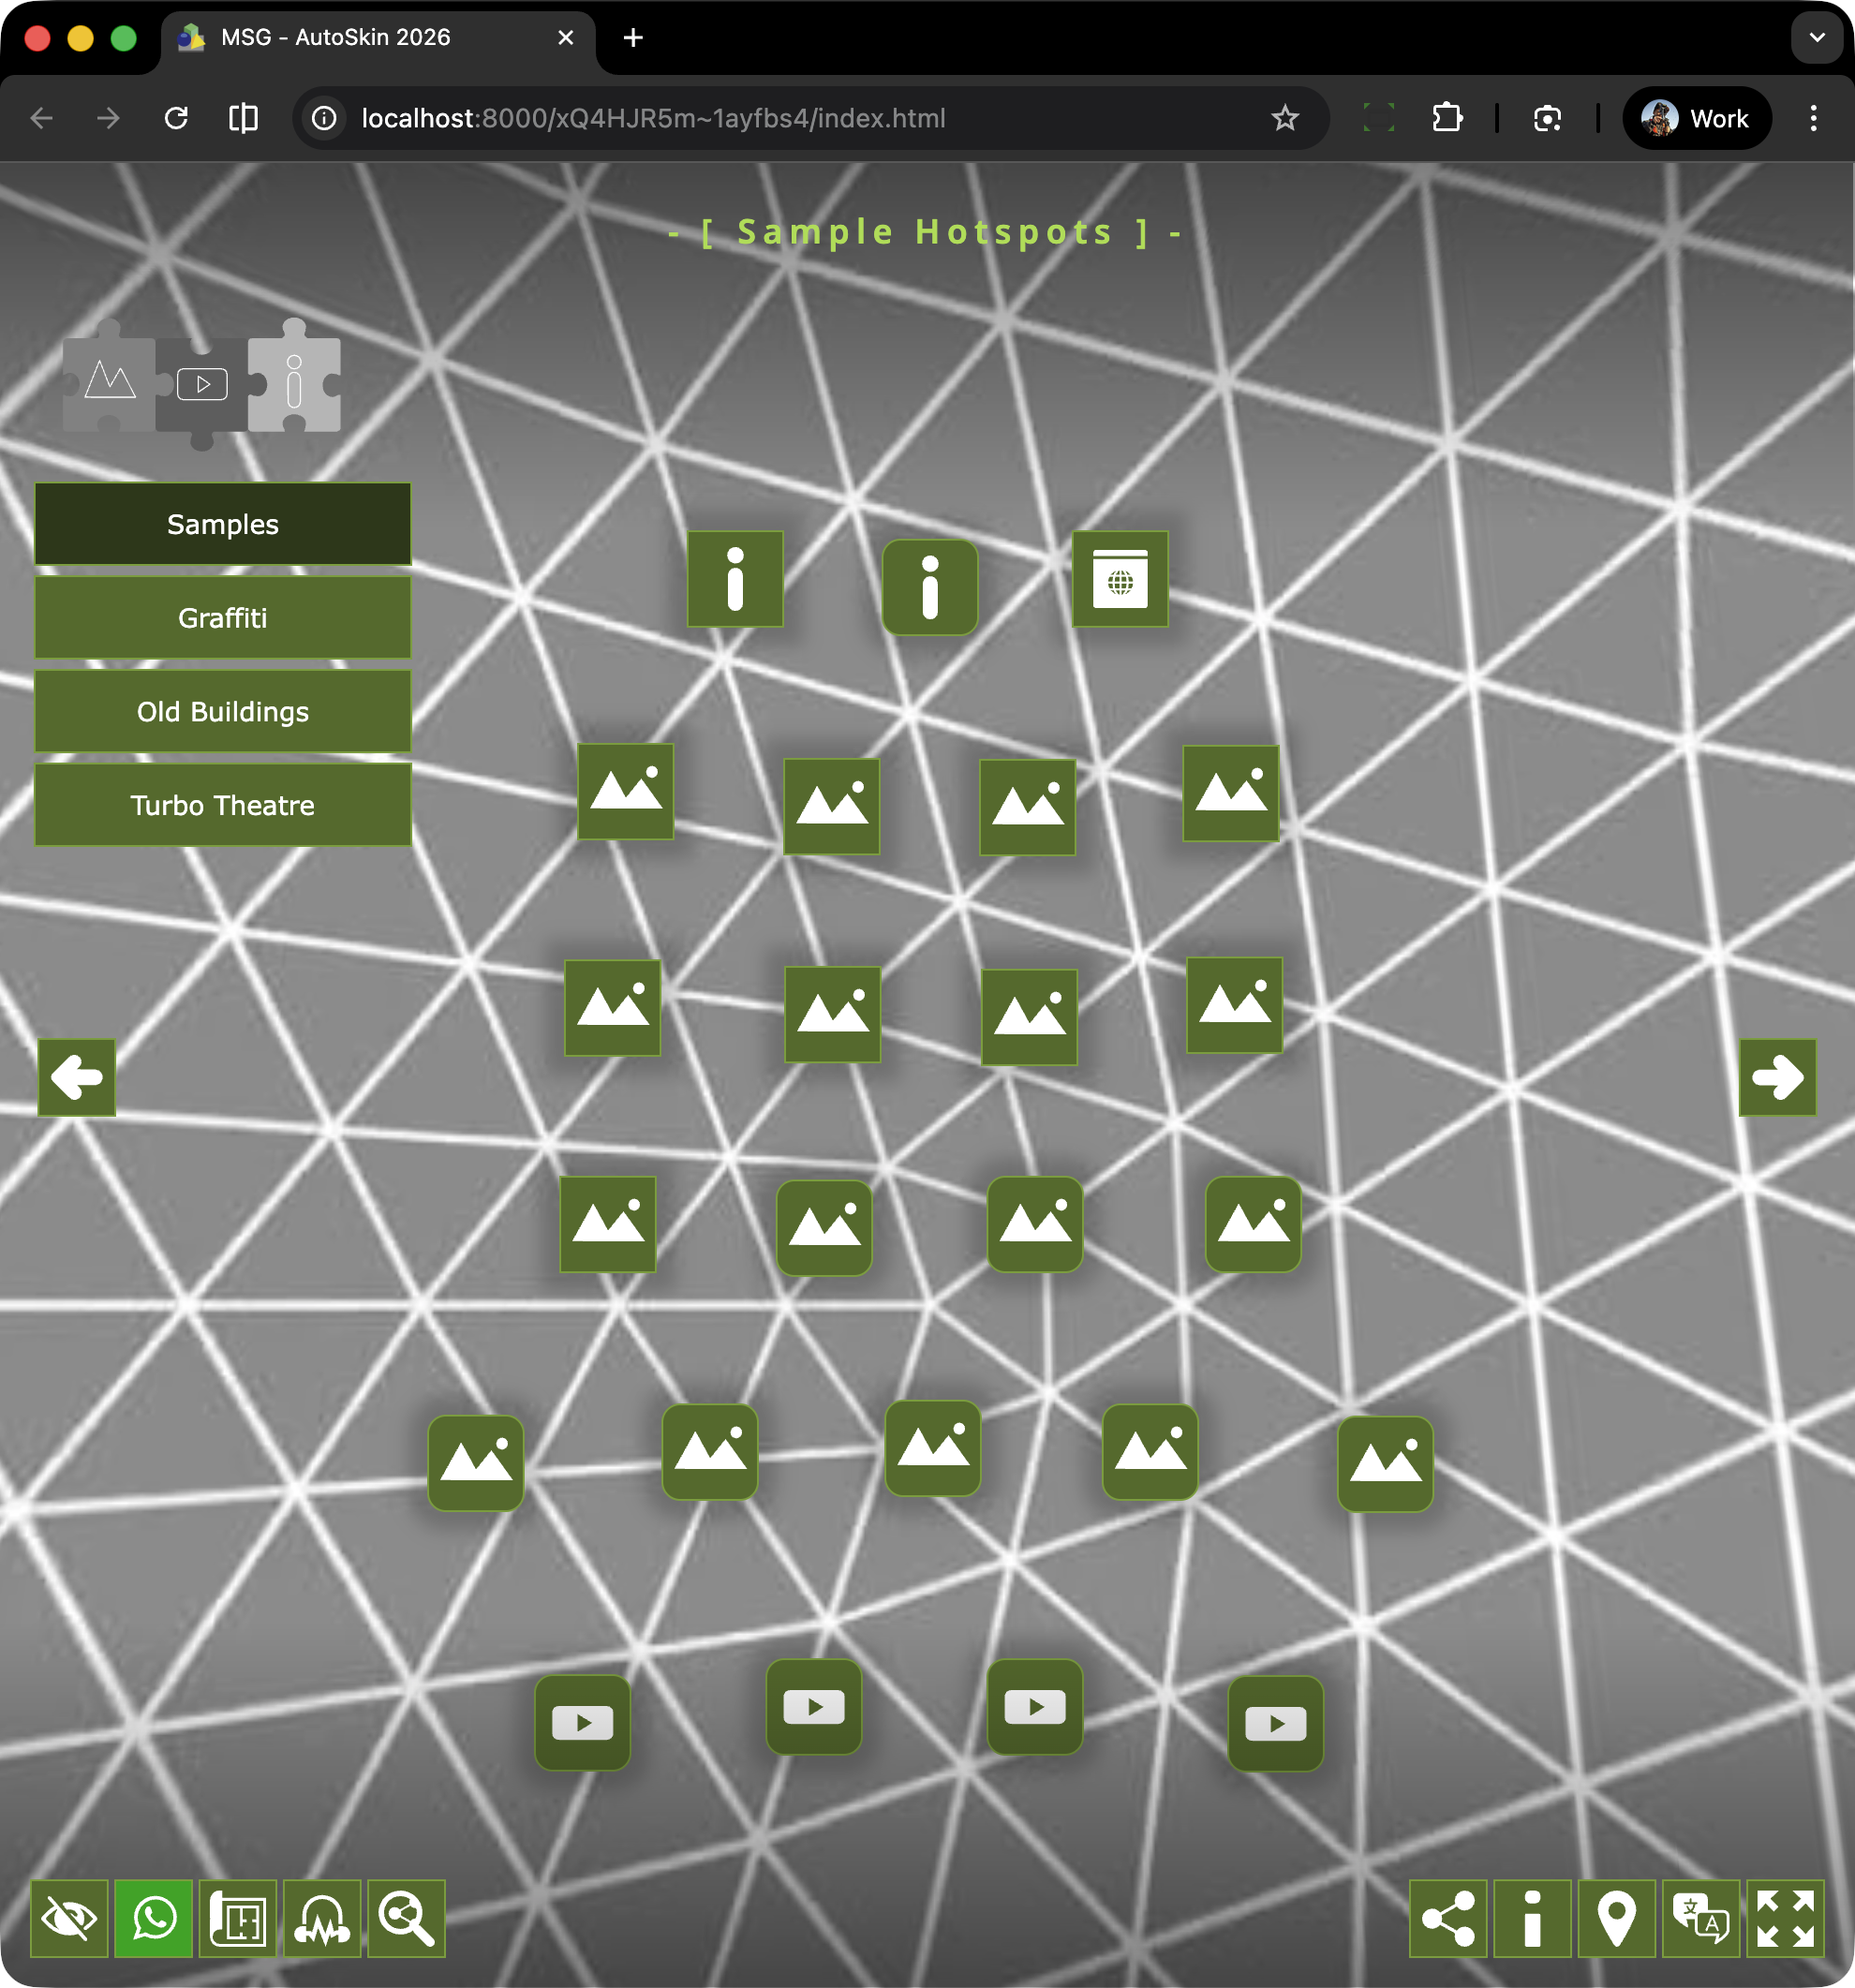Toggle fullscreen with arrows icon

pos(1785,1918)
